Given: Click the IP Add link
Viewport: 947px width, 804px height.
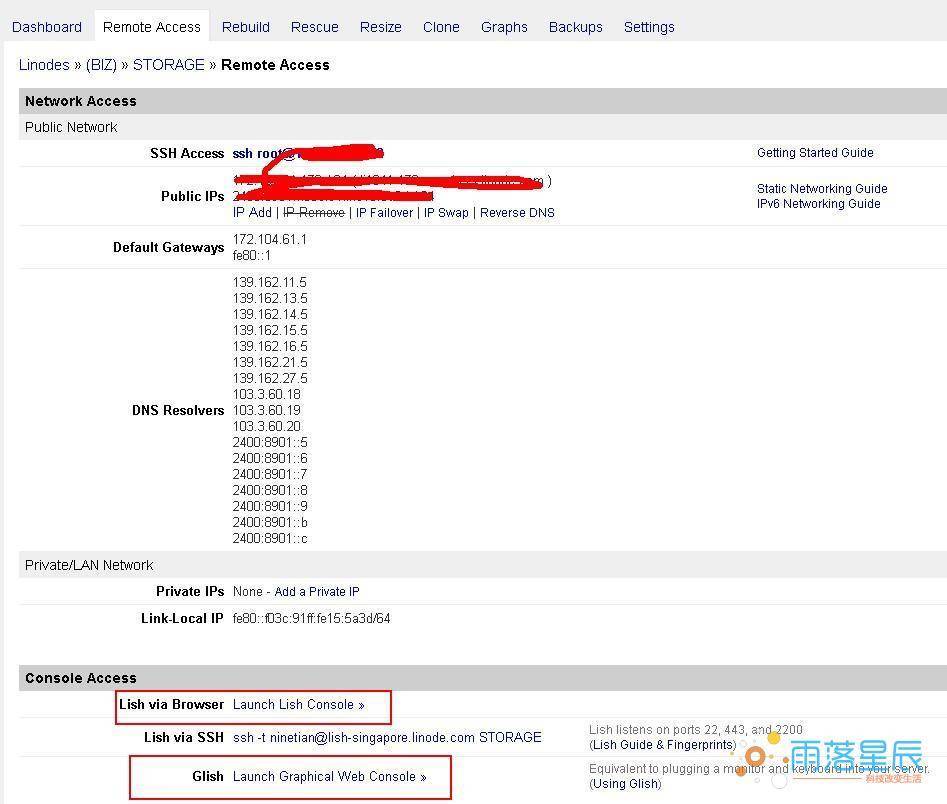Looking at the screenshot, I should [252, 213].
